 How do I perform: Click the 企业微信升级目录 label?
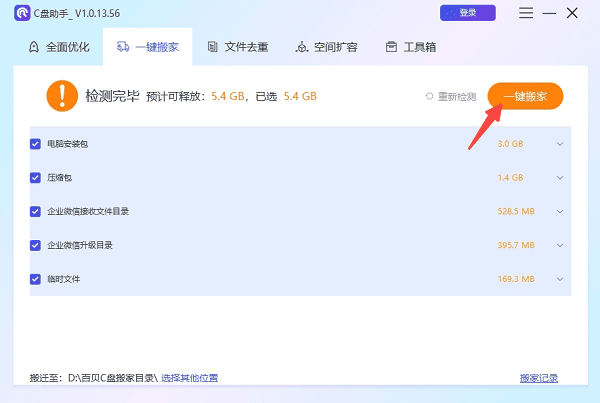click(x=80, y=245)
